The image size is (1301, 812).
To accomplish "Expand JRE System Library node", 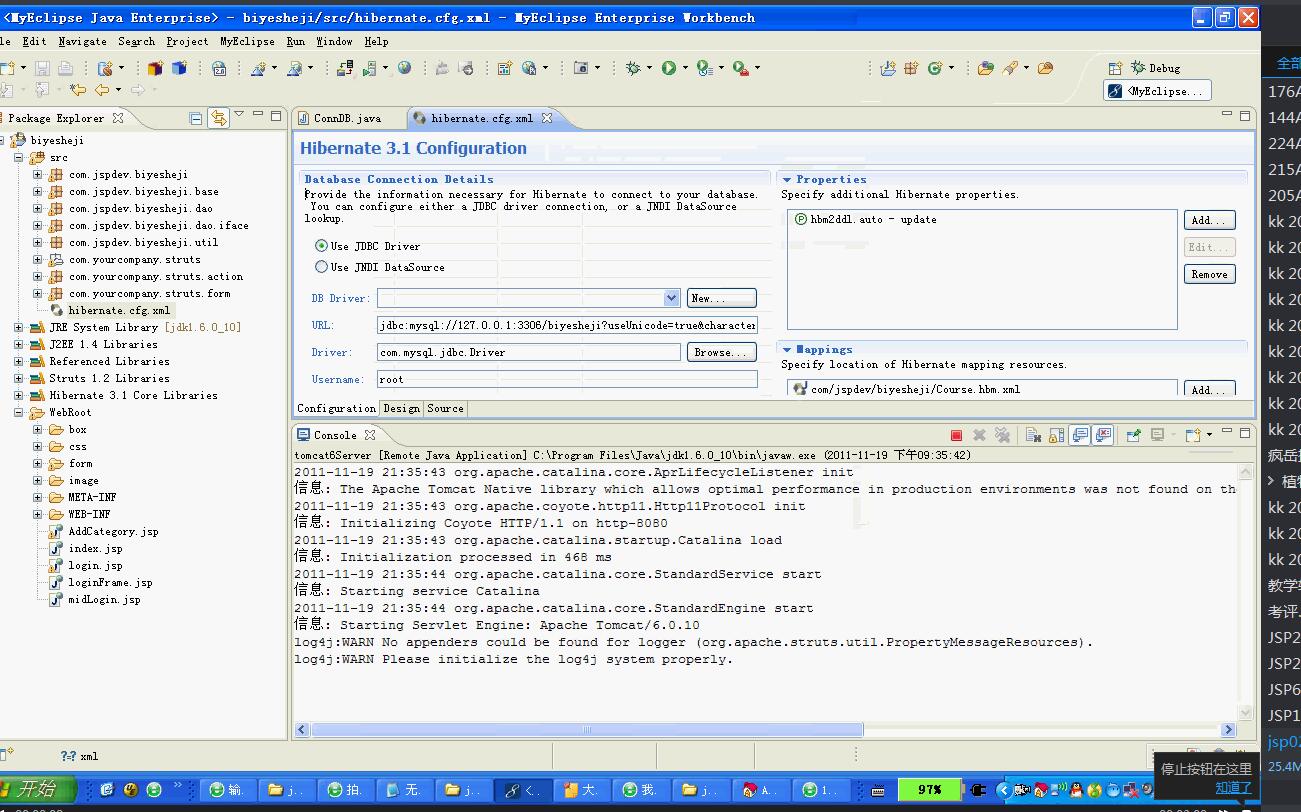I will (x=19, y=327).
